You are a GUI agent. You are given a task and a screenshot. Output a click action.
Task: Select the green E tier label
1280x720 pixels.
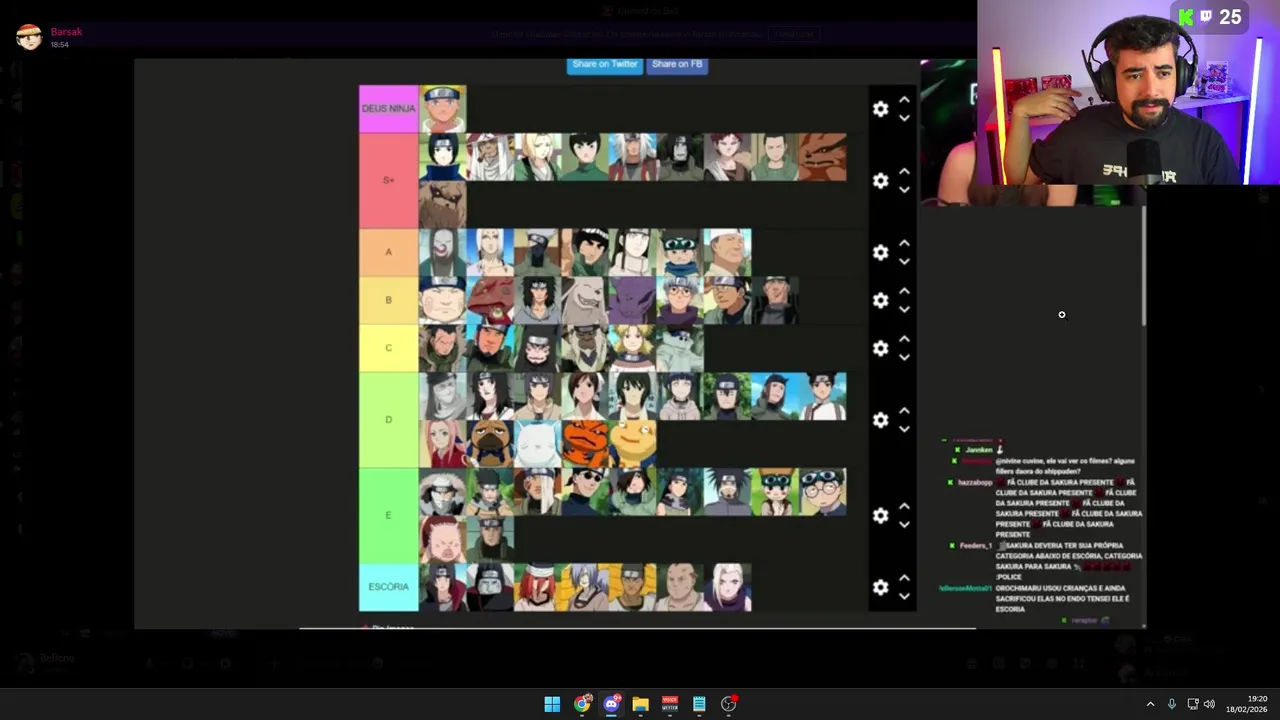389,516
